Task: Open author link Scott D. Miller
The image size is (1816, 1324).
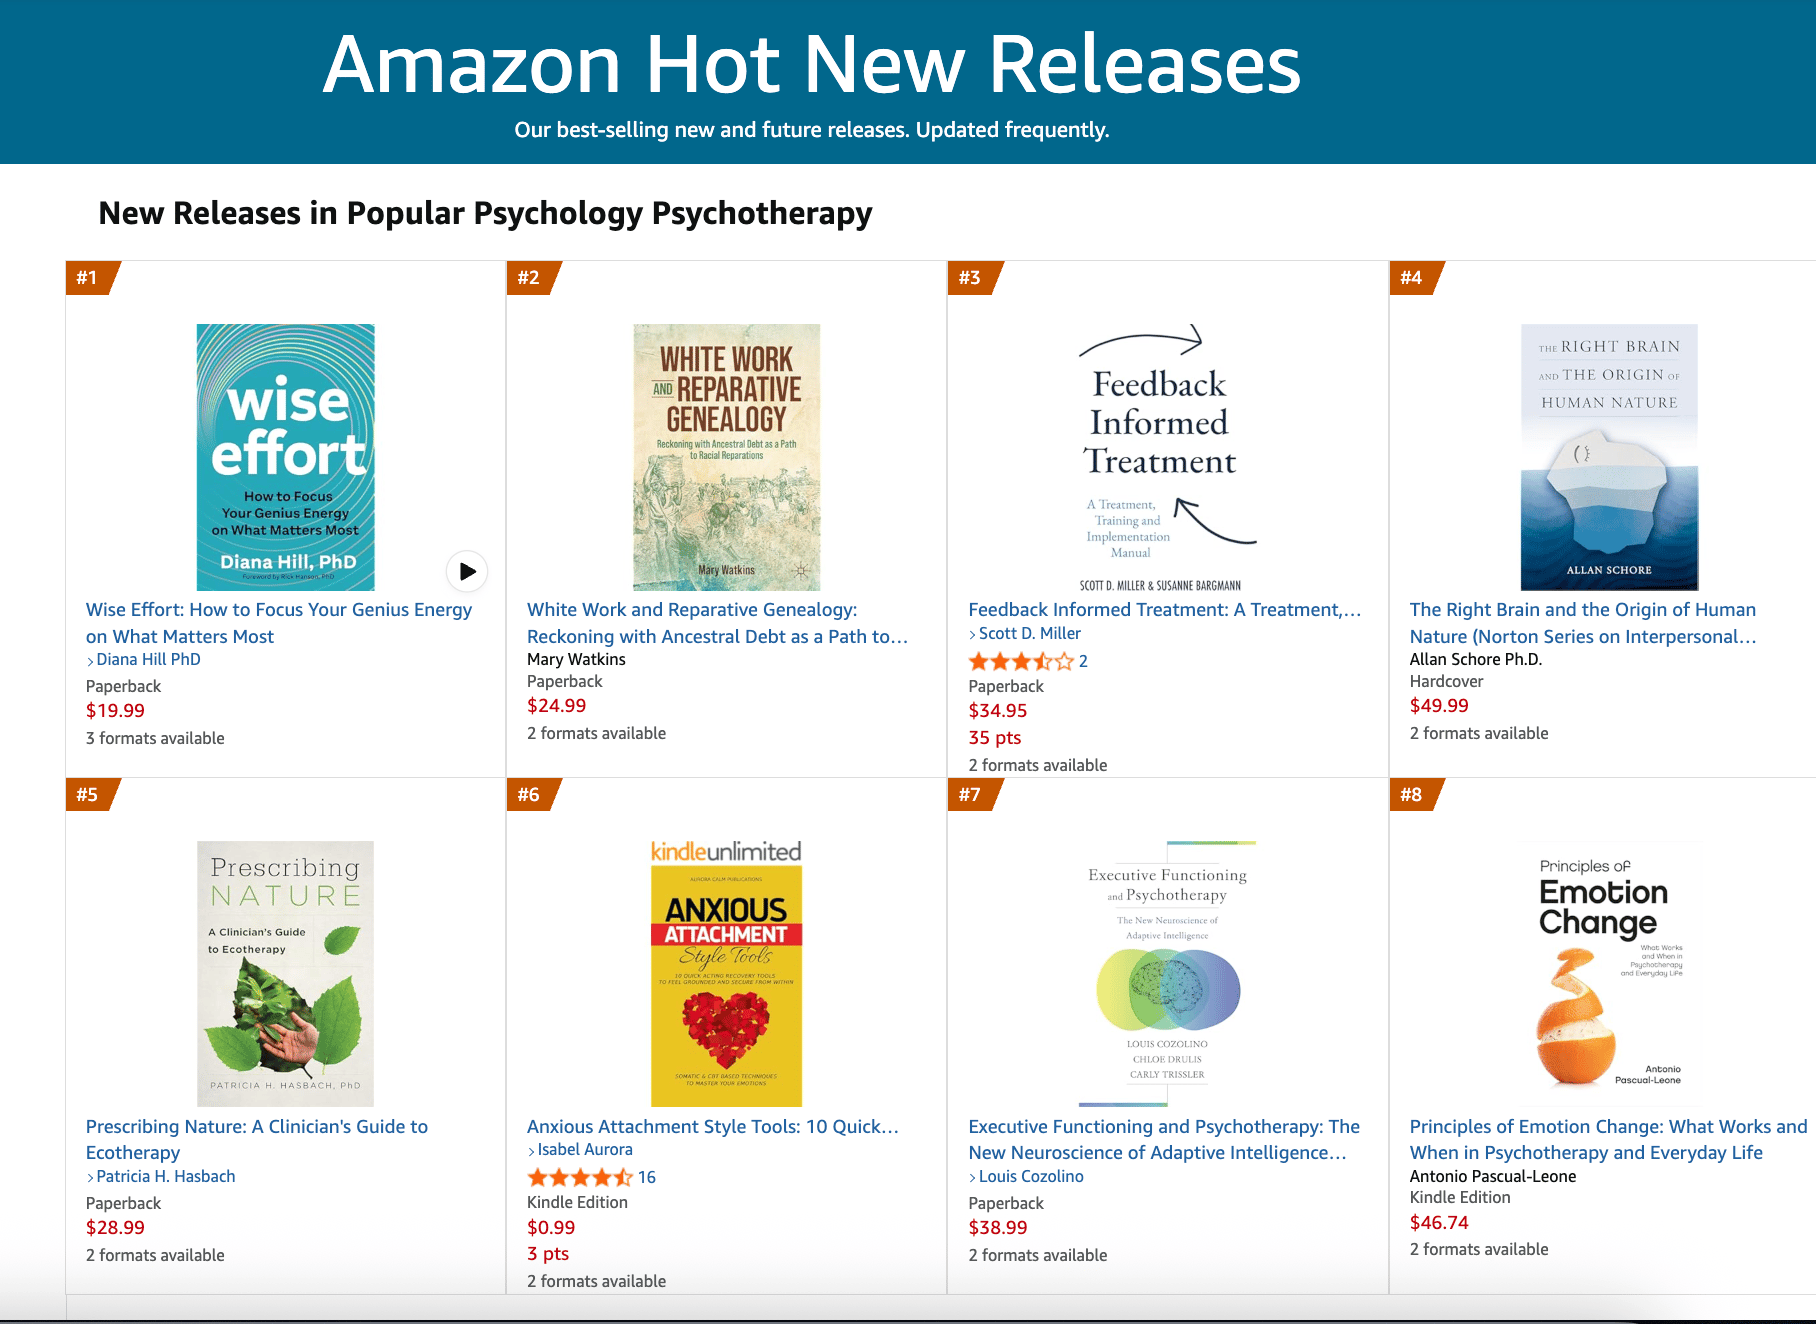Action: pyautogui.click(x=1029, y=634)
